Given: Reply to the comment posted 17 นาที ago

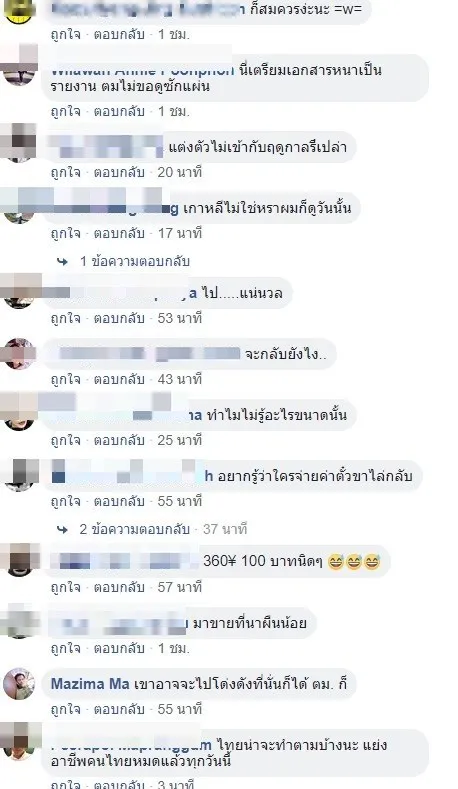Looking at the screenshot, I should click(119, 233).
